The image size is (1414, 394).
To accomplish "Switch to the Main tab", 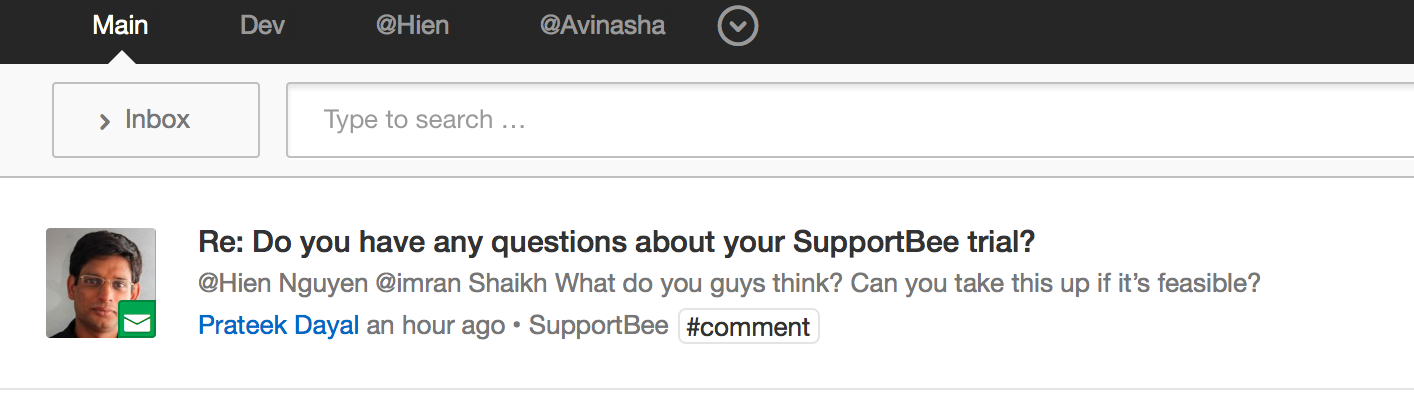I will [x=120, y=25].
